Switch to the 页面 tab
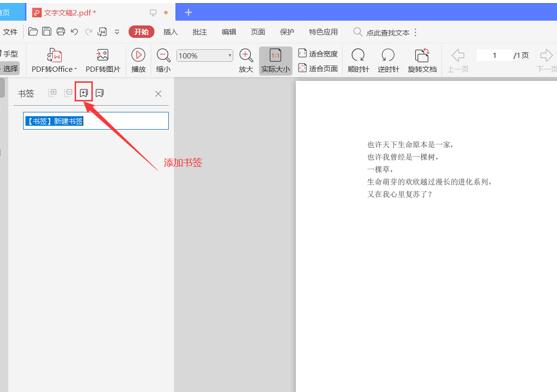The height and width of the screenshot is (392, 557). point(258,32)
